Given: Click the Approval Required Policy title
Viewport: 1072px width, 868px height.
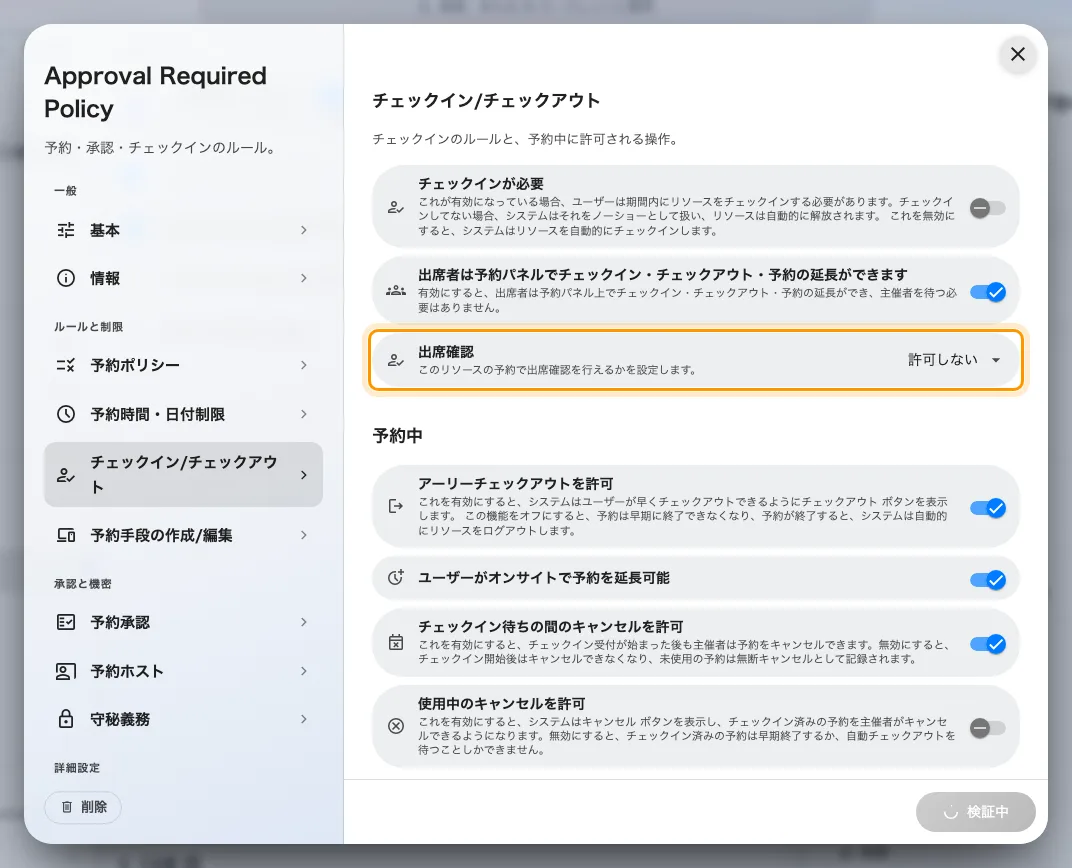Looking at the screenshot, I should point(155,92).
